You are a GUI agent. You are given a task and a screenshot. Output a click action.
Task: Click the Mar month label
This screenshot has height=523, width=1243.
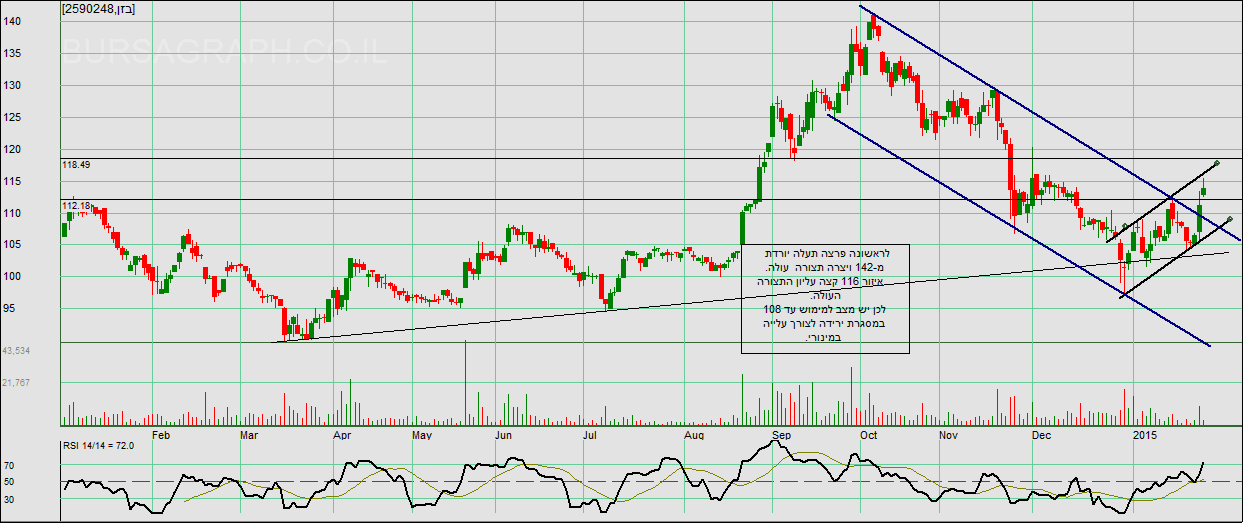(x=247, y=436)
